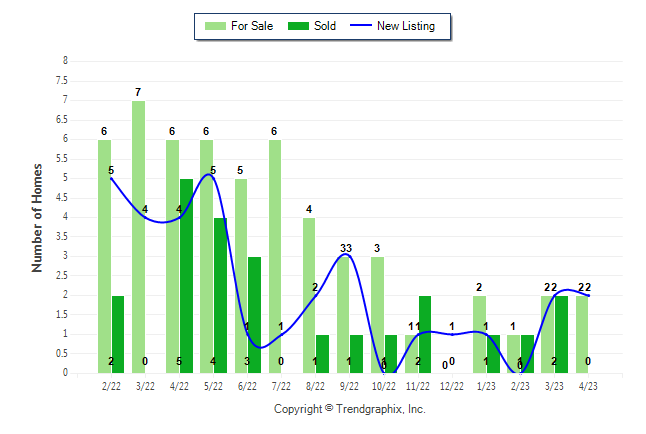This screenshot has width=646, height=434.
Task: Click the 4/23 For Sale bar
Action: [x=582, y=334]
